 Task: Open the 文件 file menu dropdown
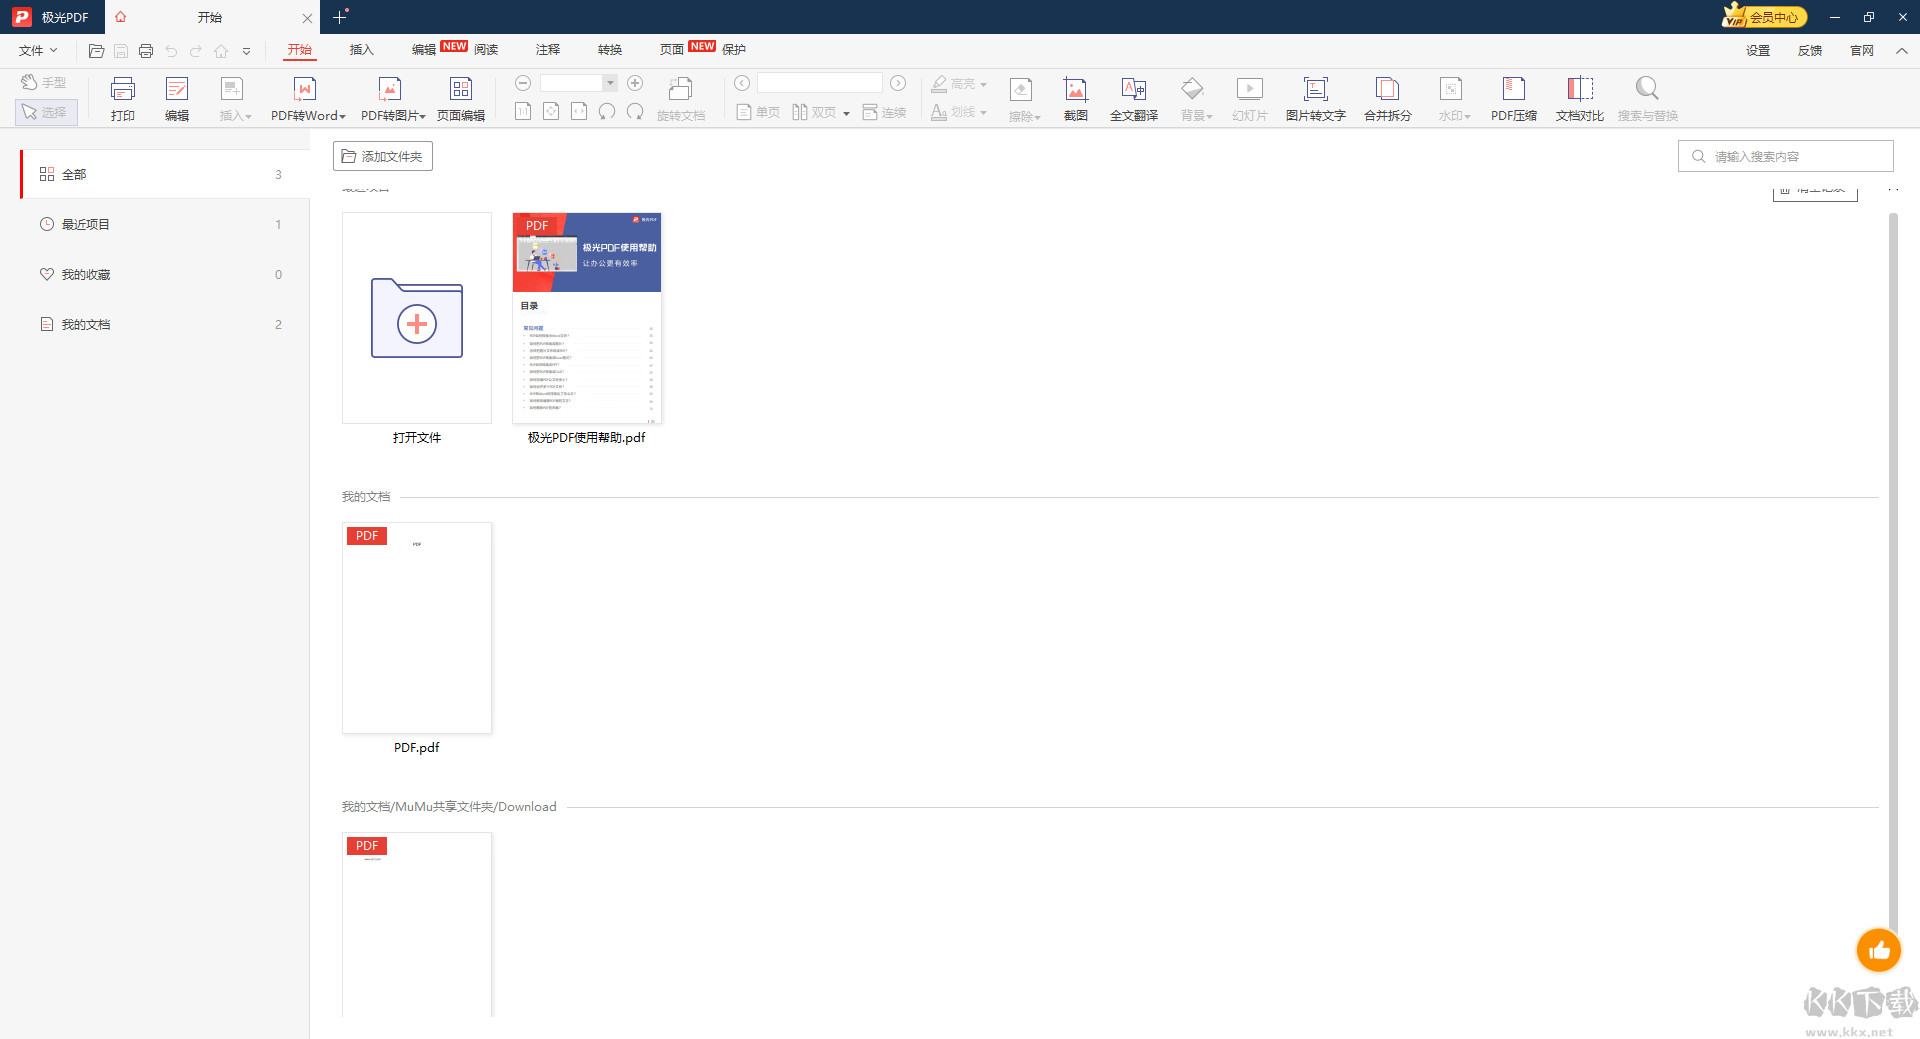[x=38, y=50]
